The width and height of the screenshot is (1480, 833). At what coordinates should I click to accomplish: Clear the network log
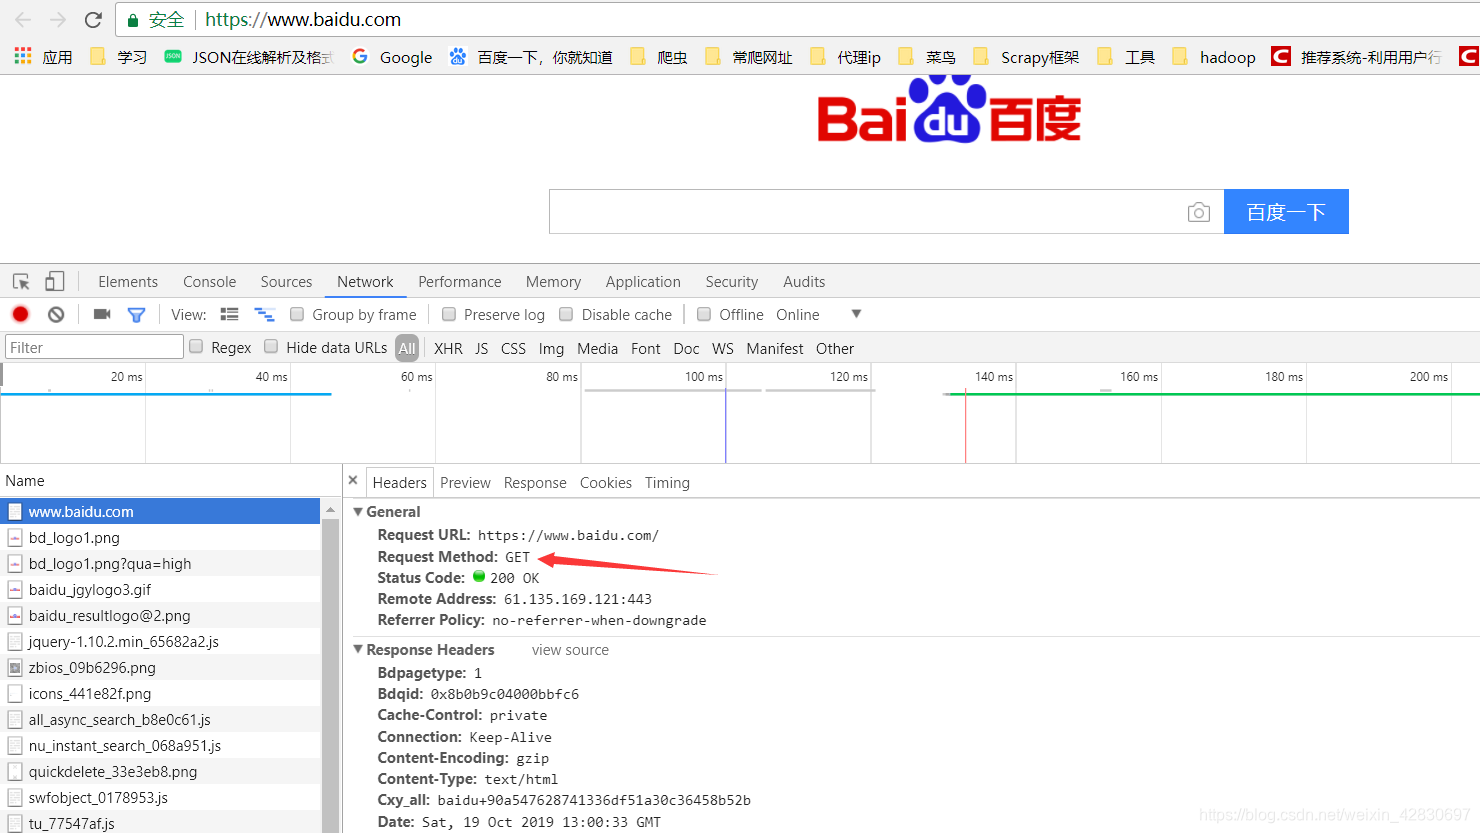(56, 314)
